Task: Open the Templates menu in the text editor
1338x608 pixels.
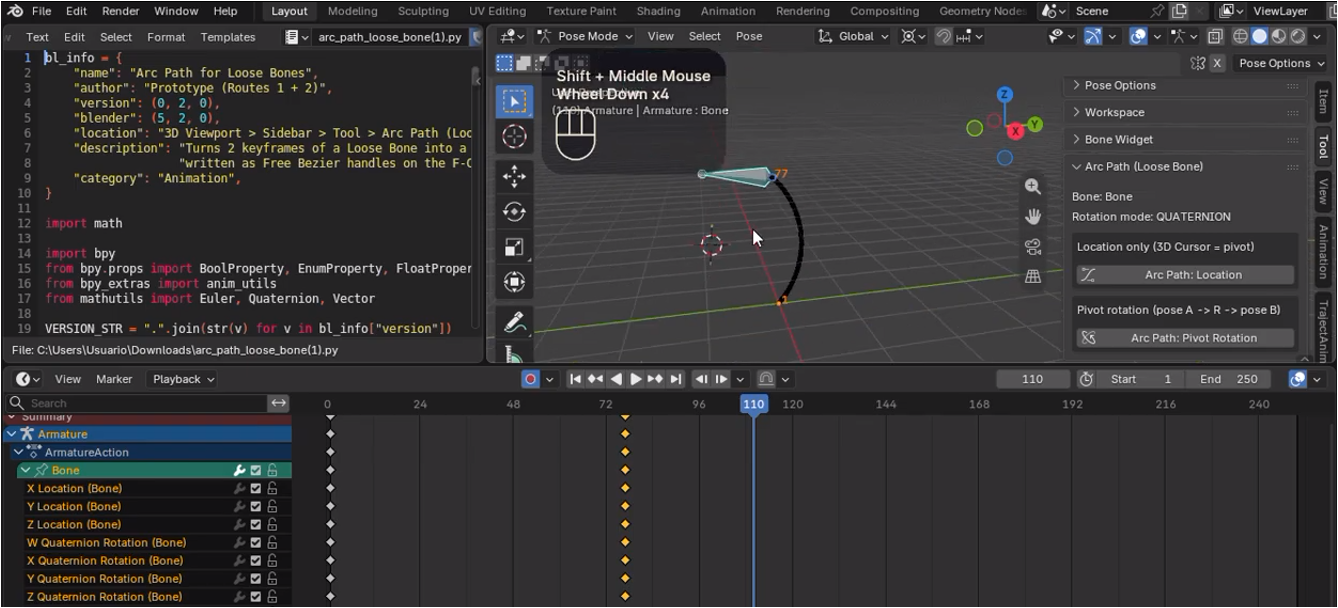Action: tap(228, 37)
